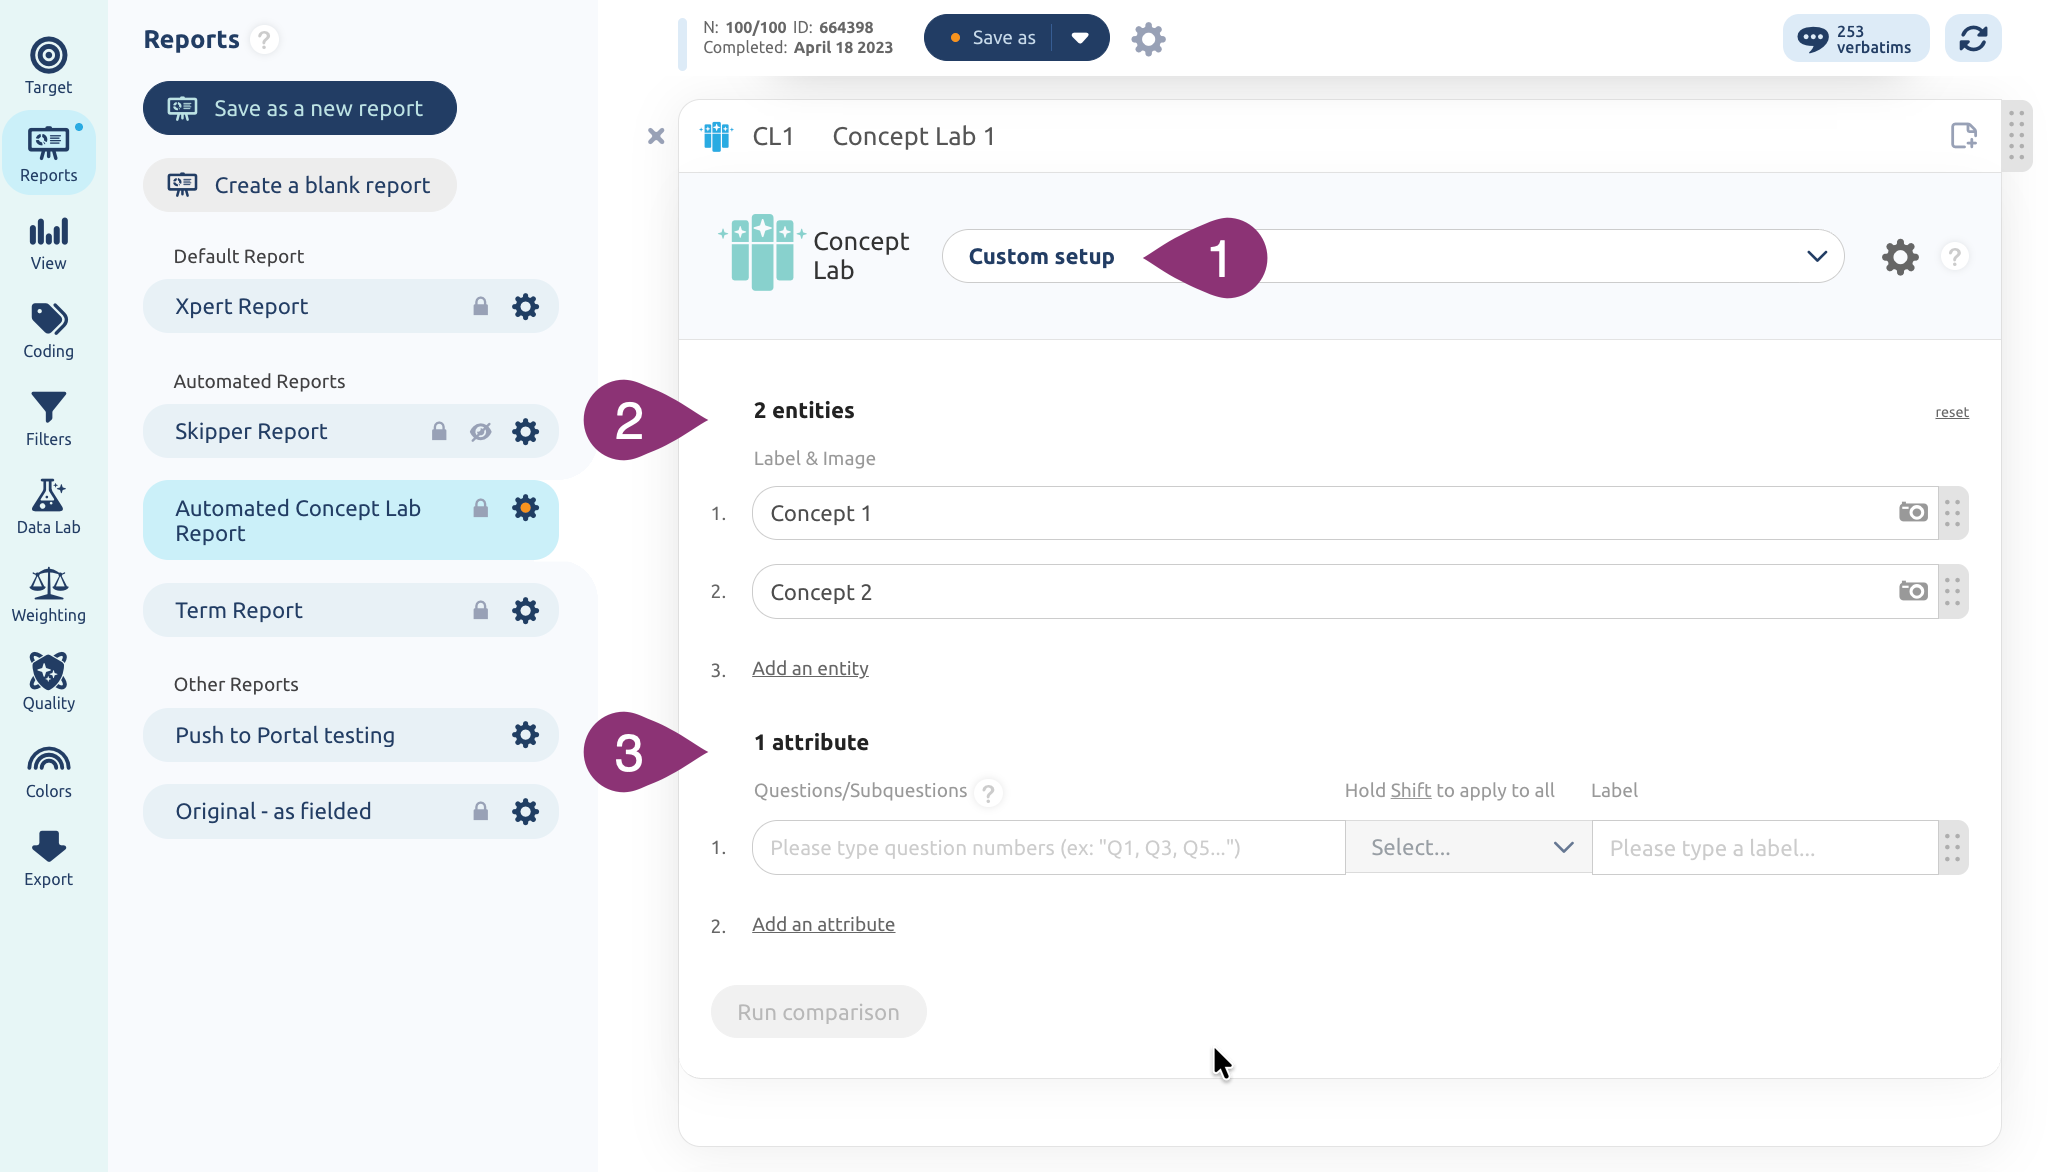Viewport: 2070px width, 1172px height.
Task: Open Weighting from the sidebar
Action: pos(48,595)
